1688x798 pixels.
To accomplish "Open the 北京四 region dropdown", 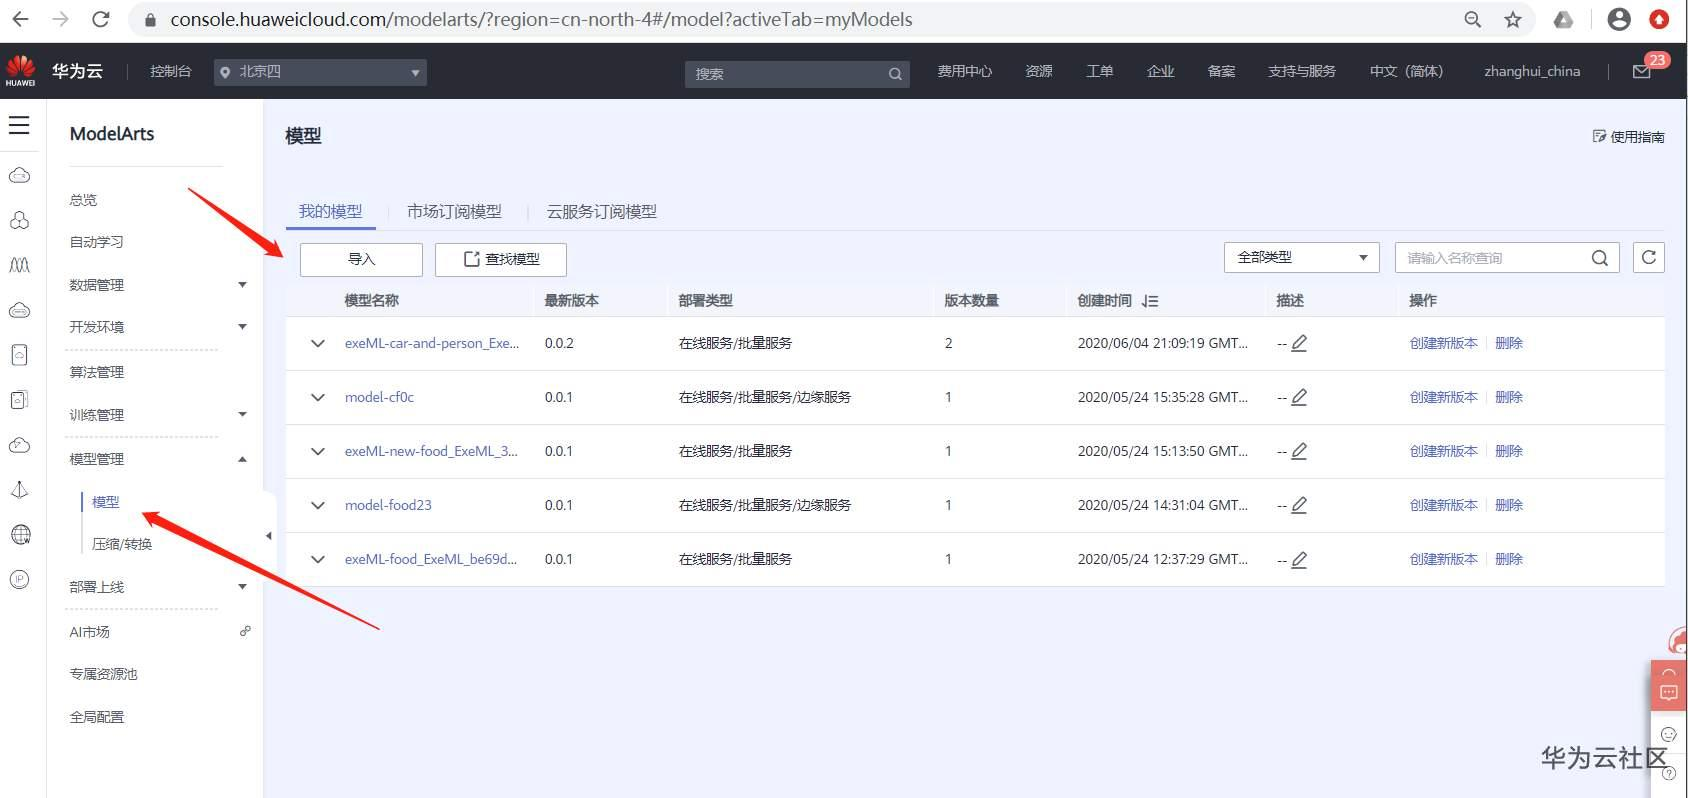I will [320, 72].
